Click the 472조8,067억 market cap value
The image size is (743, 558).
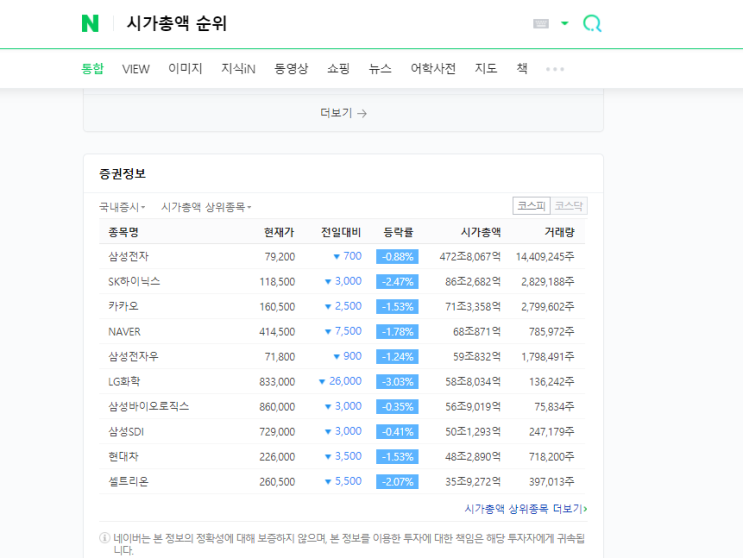point(470,257)
